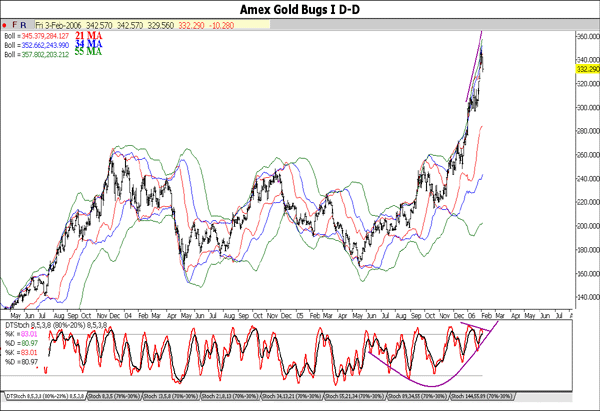
Task: Click the red 21 MA label
Action: (x=88, y=36)
